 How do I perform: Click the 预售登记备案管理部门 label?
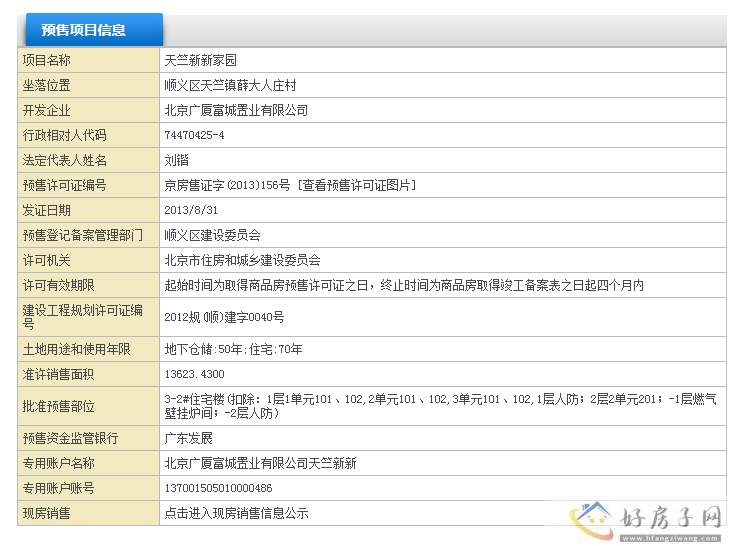[83, 235]
